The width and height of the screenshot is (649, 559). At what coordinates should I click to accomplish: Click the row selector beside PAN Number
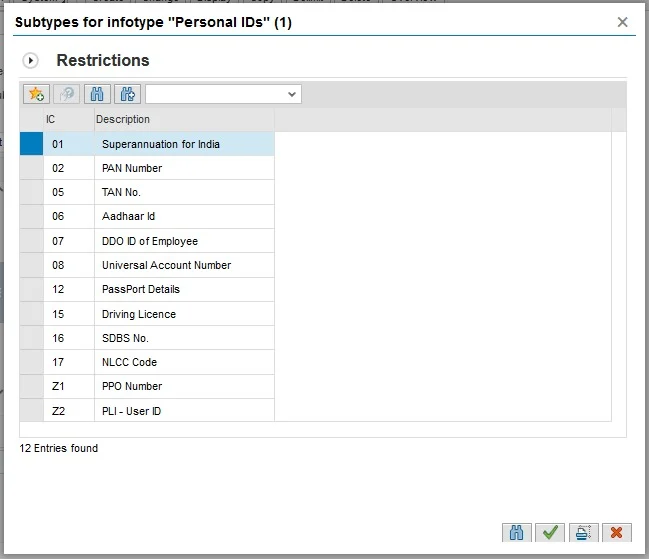(31, 168)
